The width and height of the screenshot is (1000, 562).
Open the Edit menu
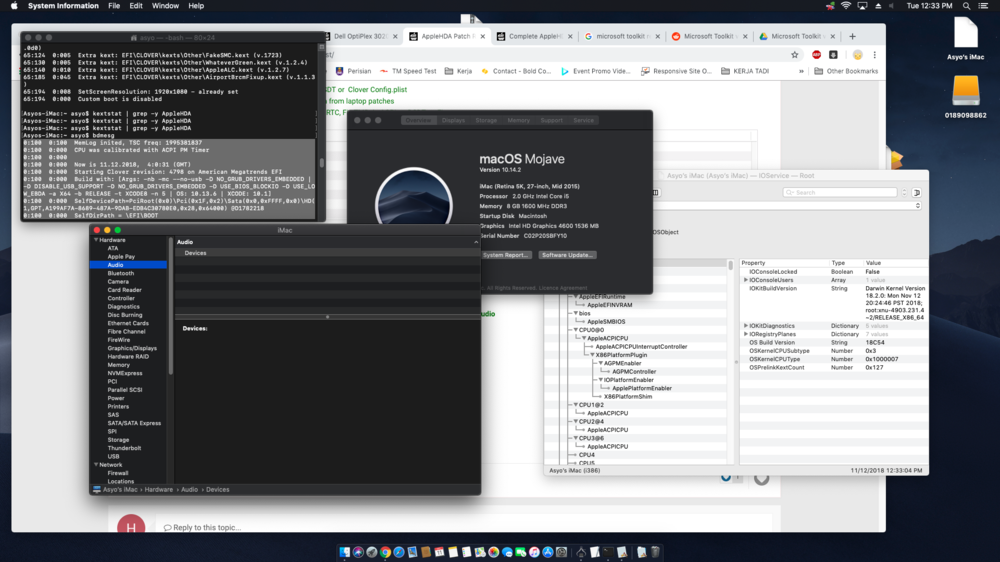(136, 6)
